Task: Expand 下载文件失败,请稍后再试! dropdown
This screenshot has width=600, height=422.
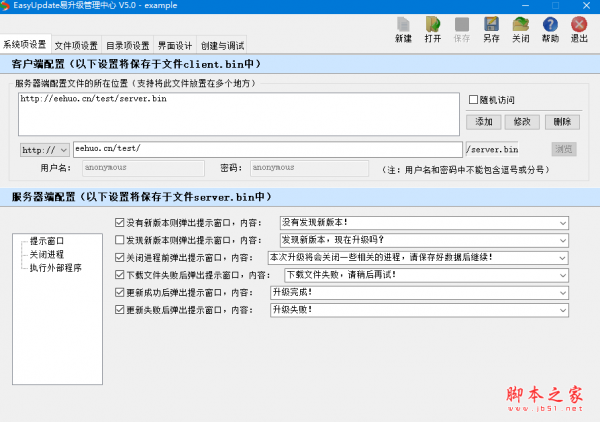Action: click(x=562, y=275)
